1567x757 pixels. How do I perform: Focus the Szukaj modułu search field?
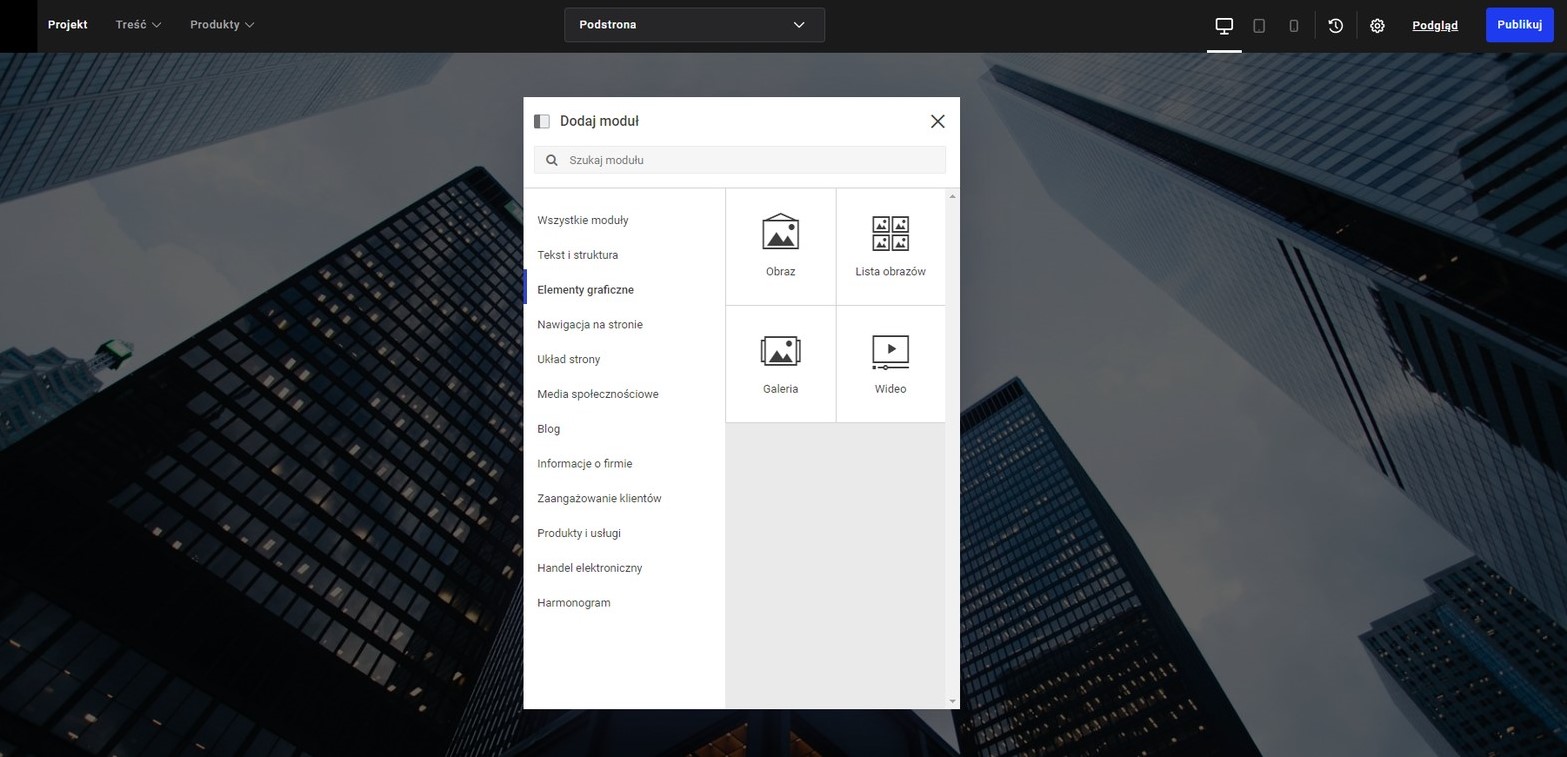[740, 160]
